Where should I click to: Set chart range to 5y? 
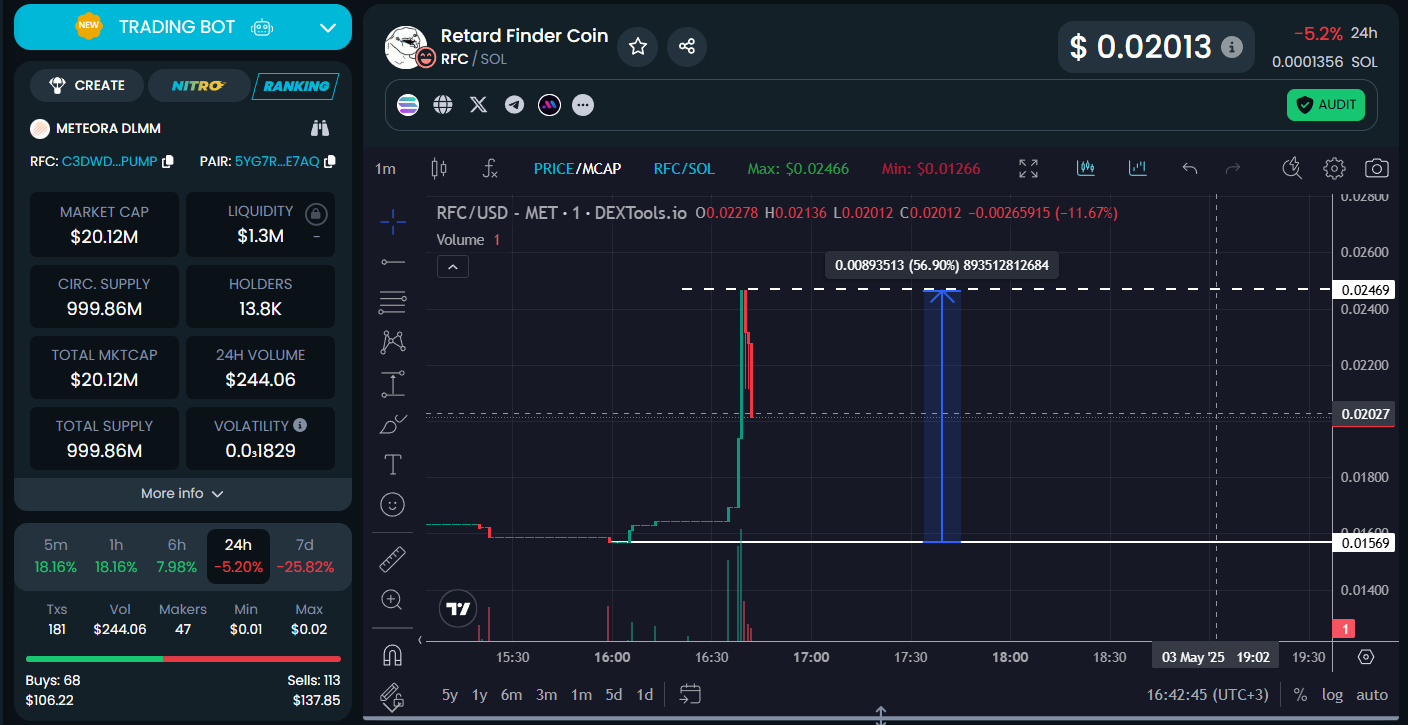coord(450,694)
